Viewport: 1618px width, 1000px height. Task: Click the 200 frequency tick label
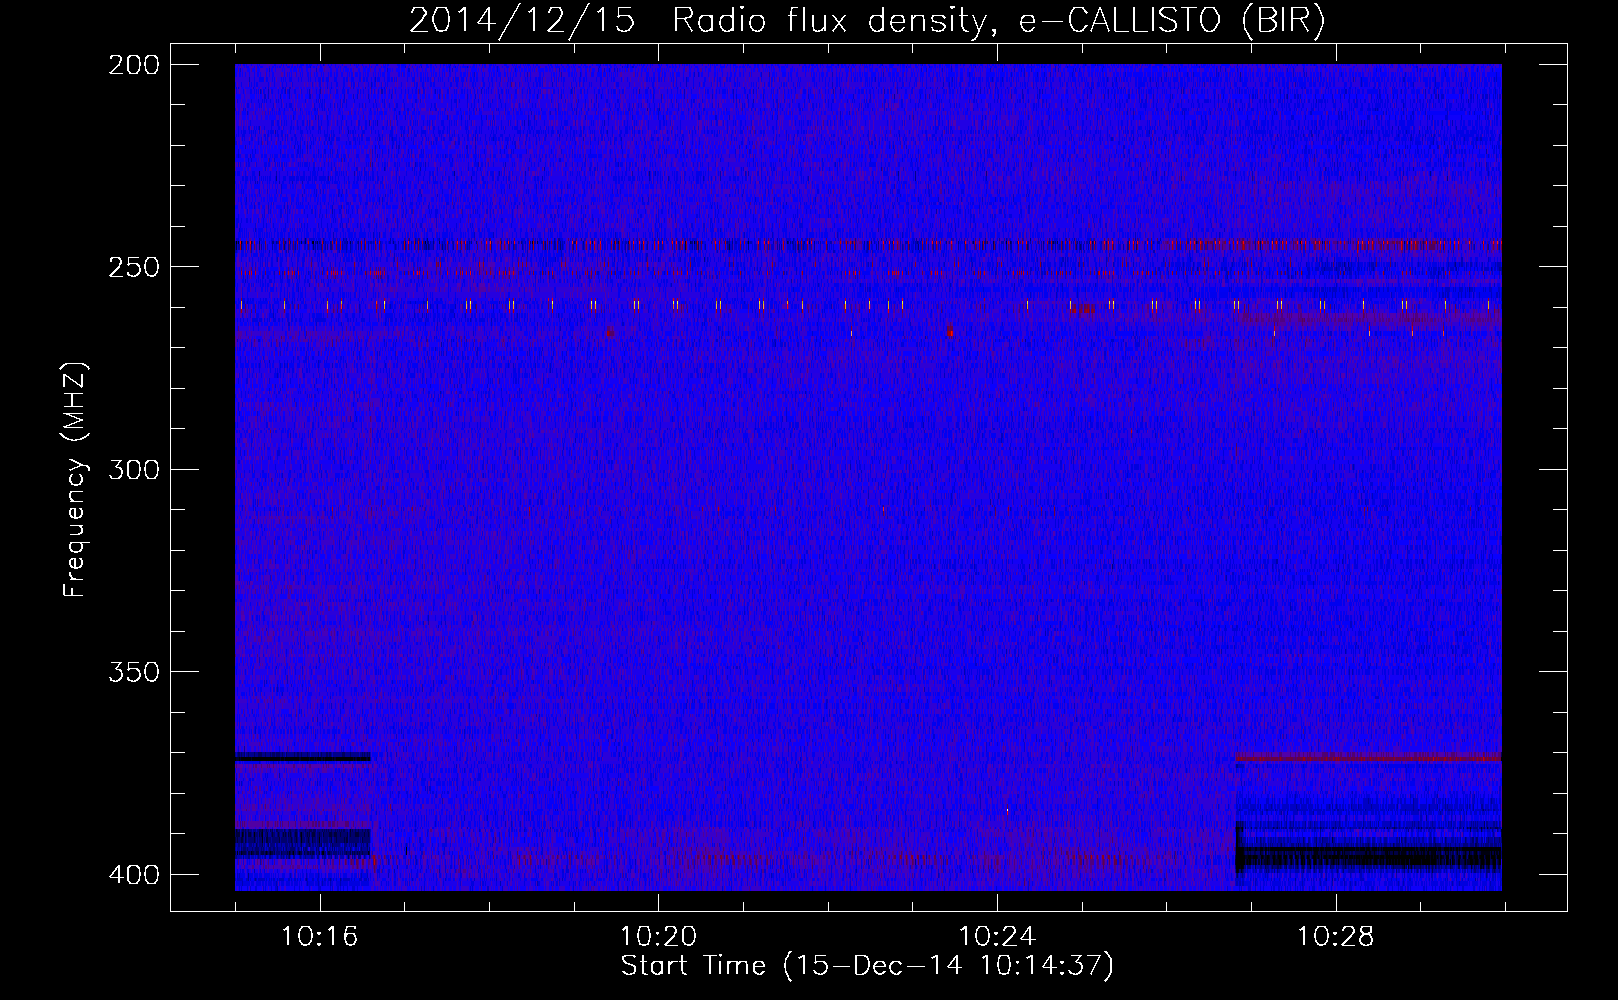[x=134, y=65]
